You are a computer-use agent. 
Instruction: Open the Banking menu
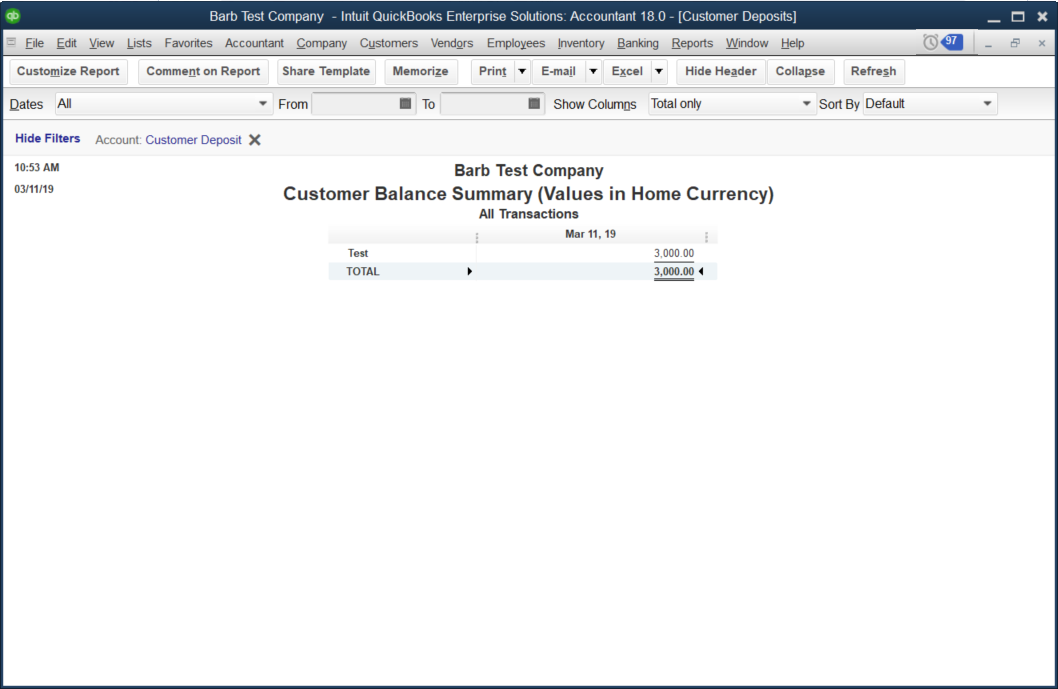[638, 43]
